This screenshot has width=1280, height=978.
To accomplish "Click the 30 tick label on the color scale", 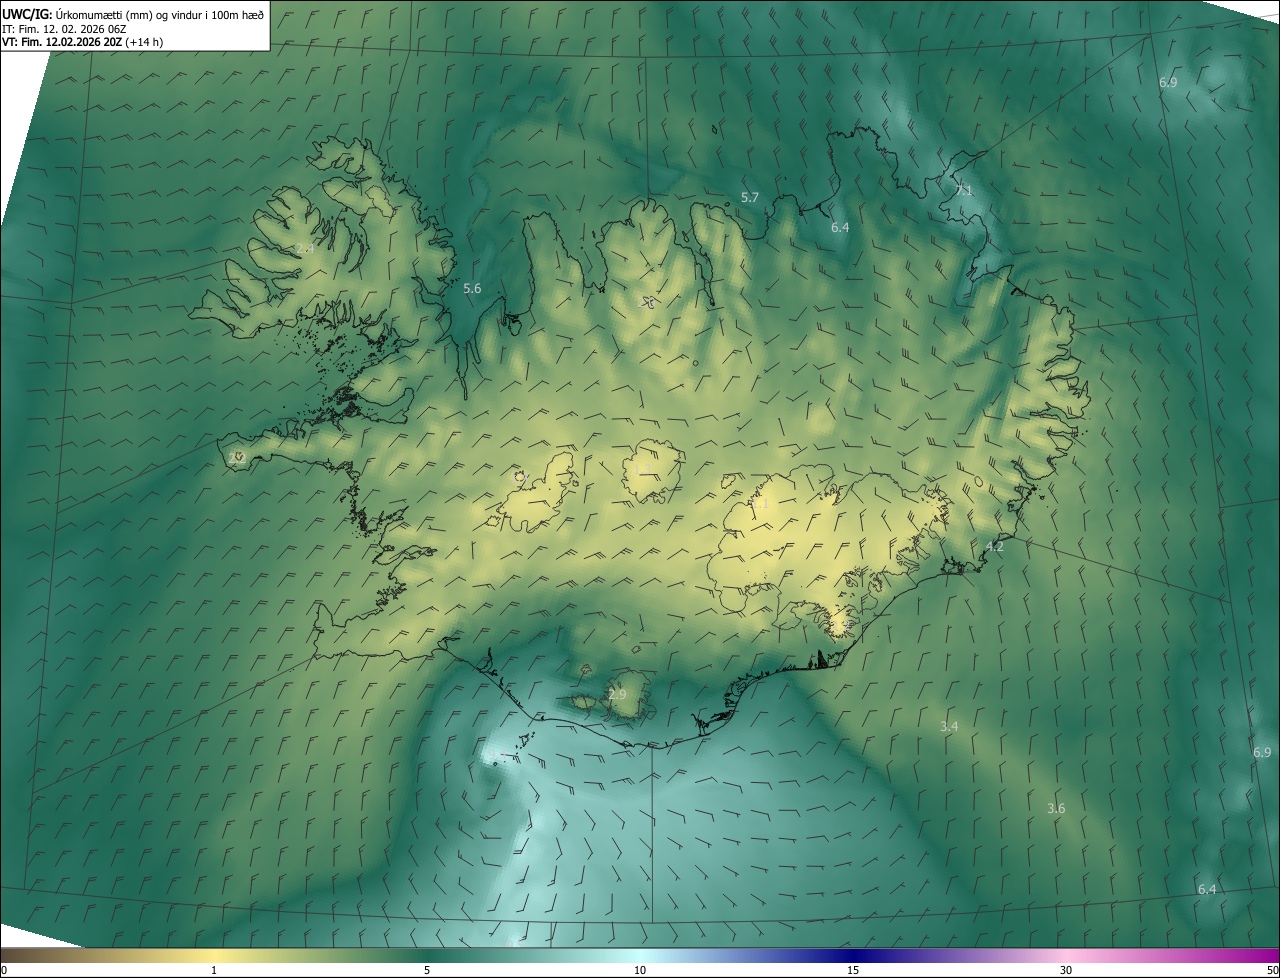I will click(1066, 970).
